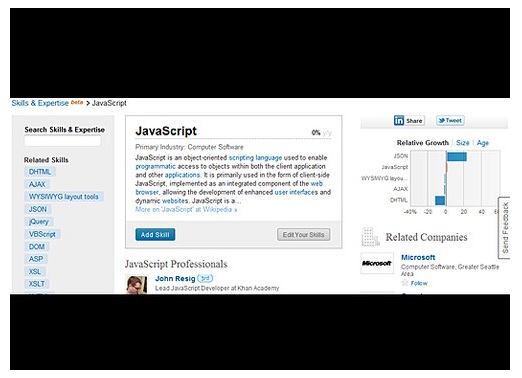This screenshot has width=522, height=378.
Task: Click the Edit Your Skills button
Action: click(x=303, y=235)
